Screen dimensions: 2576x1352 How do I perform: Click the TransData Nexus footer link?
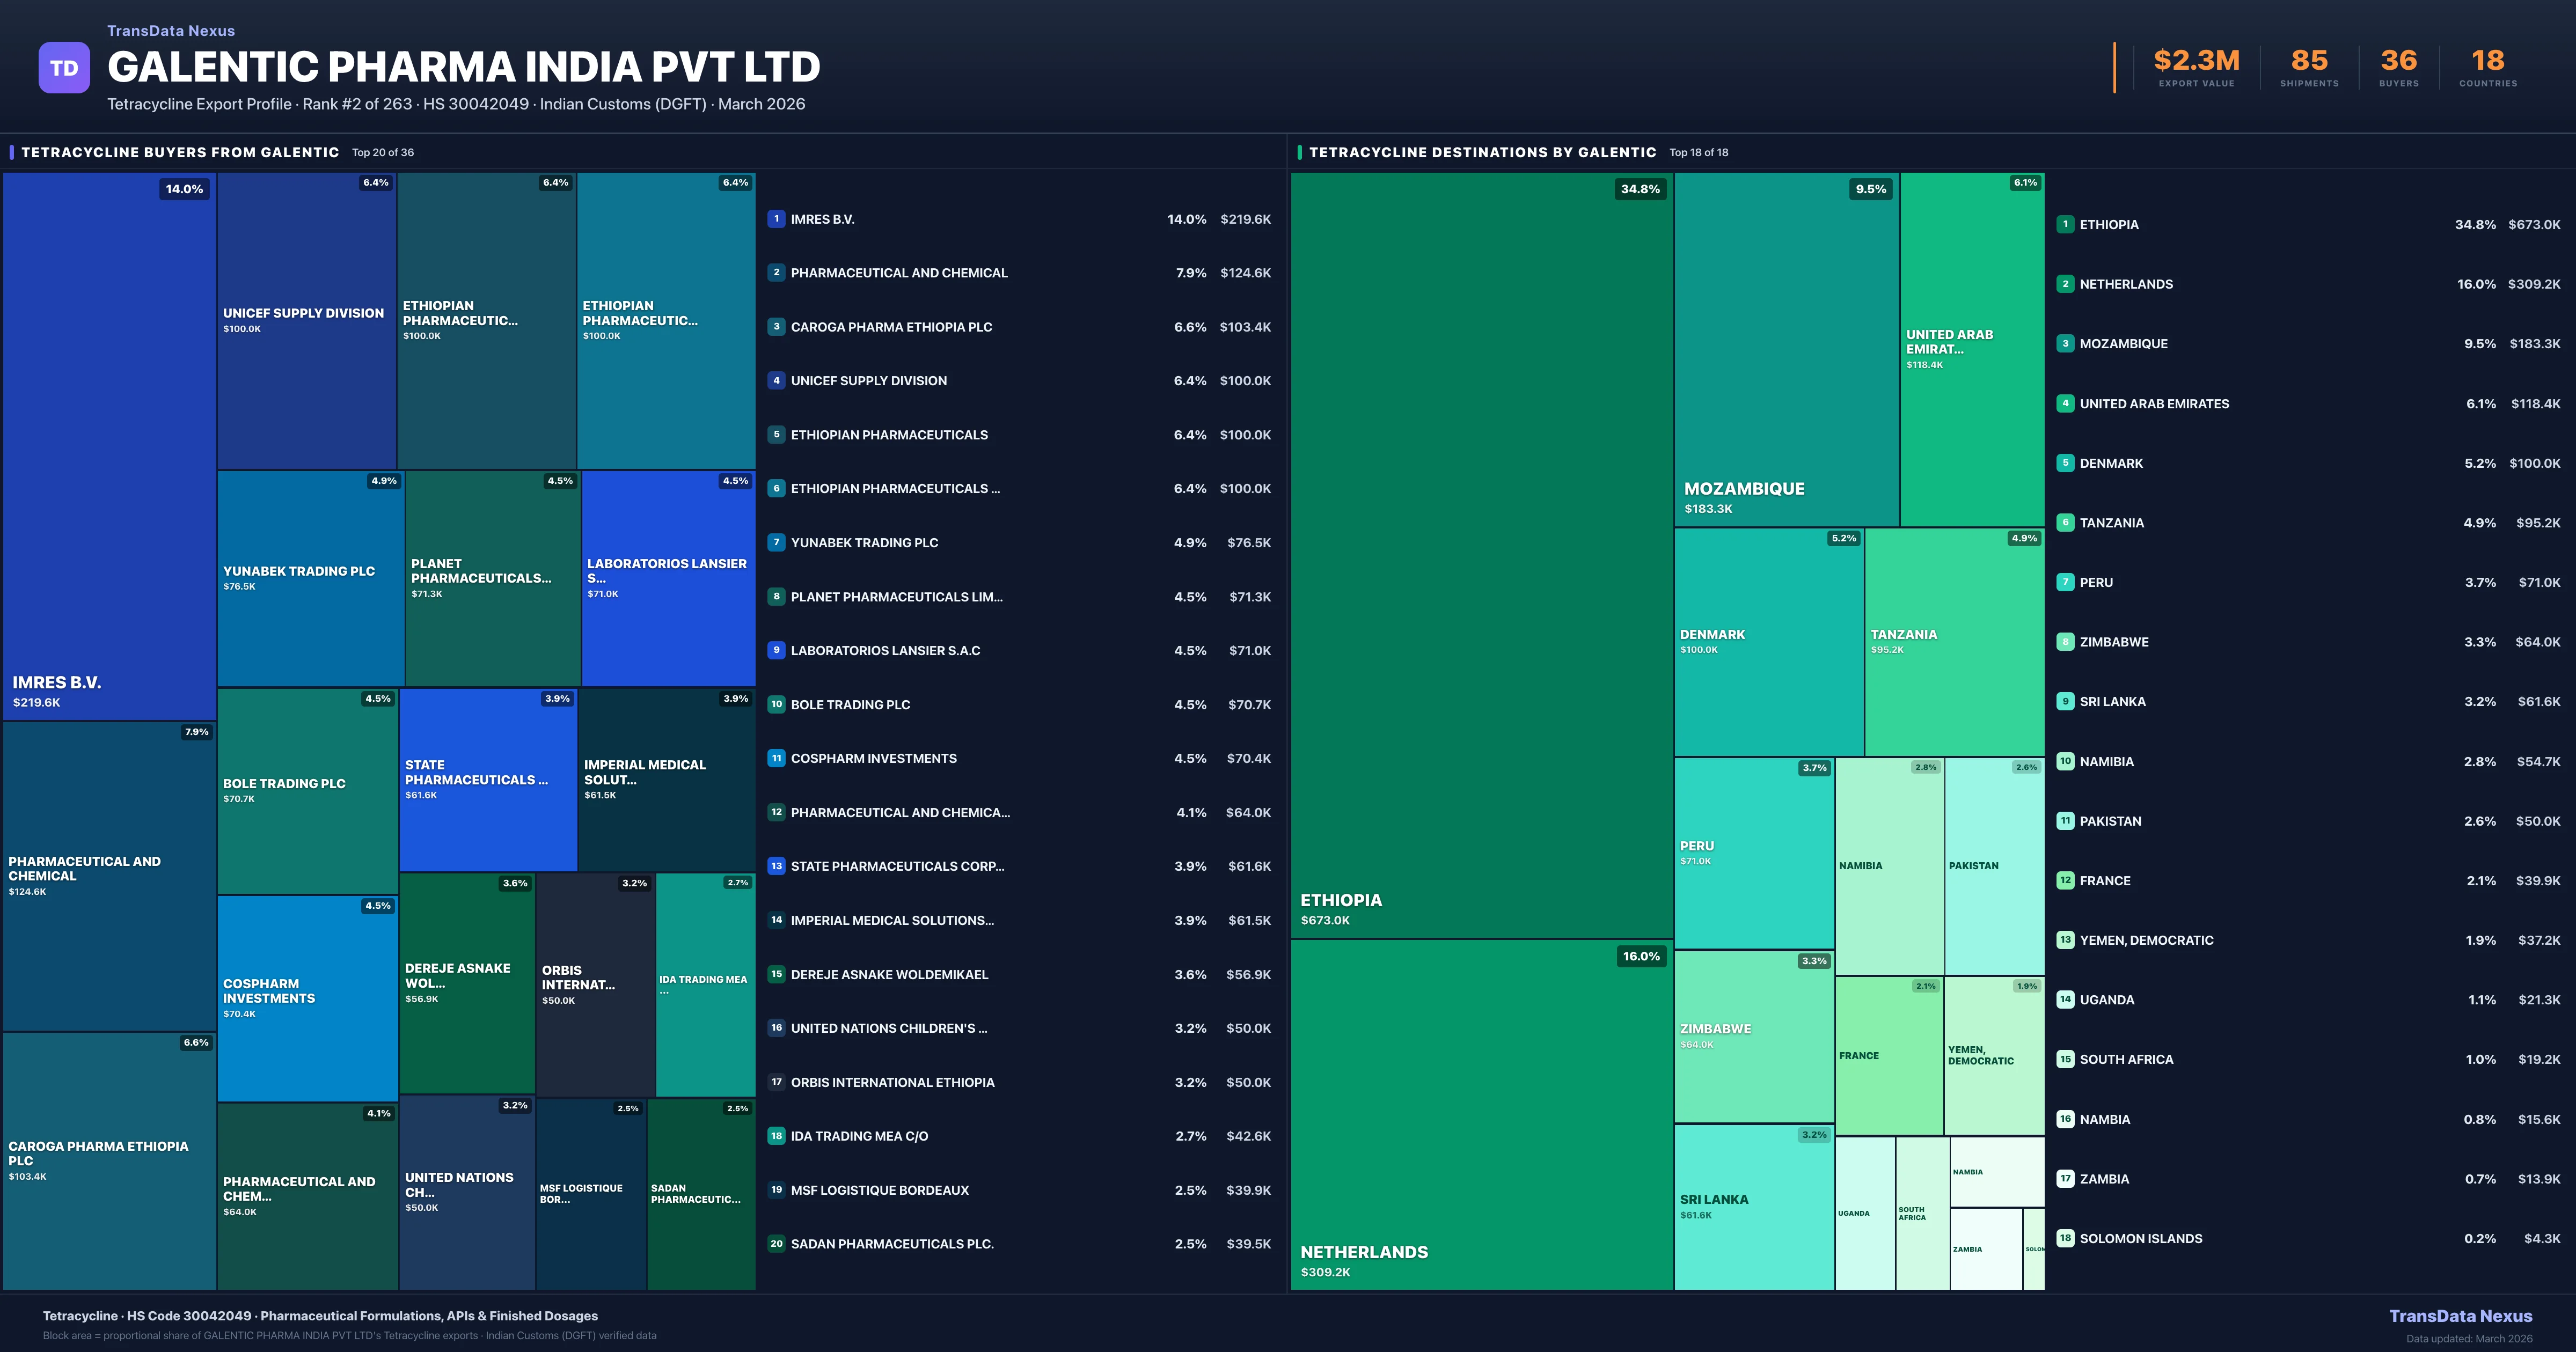(2460, 1316)
